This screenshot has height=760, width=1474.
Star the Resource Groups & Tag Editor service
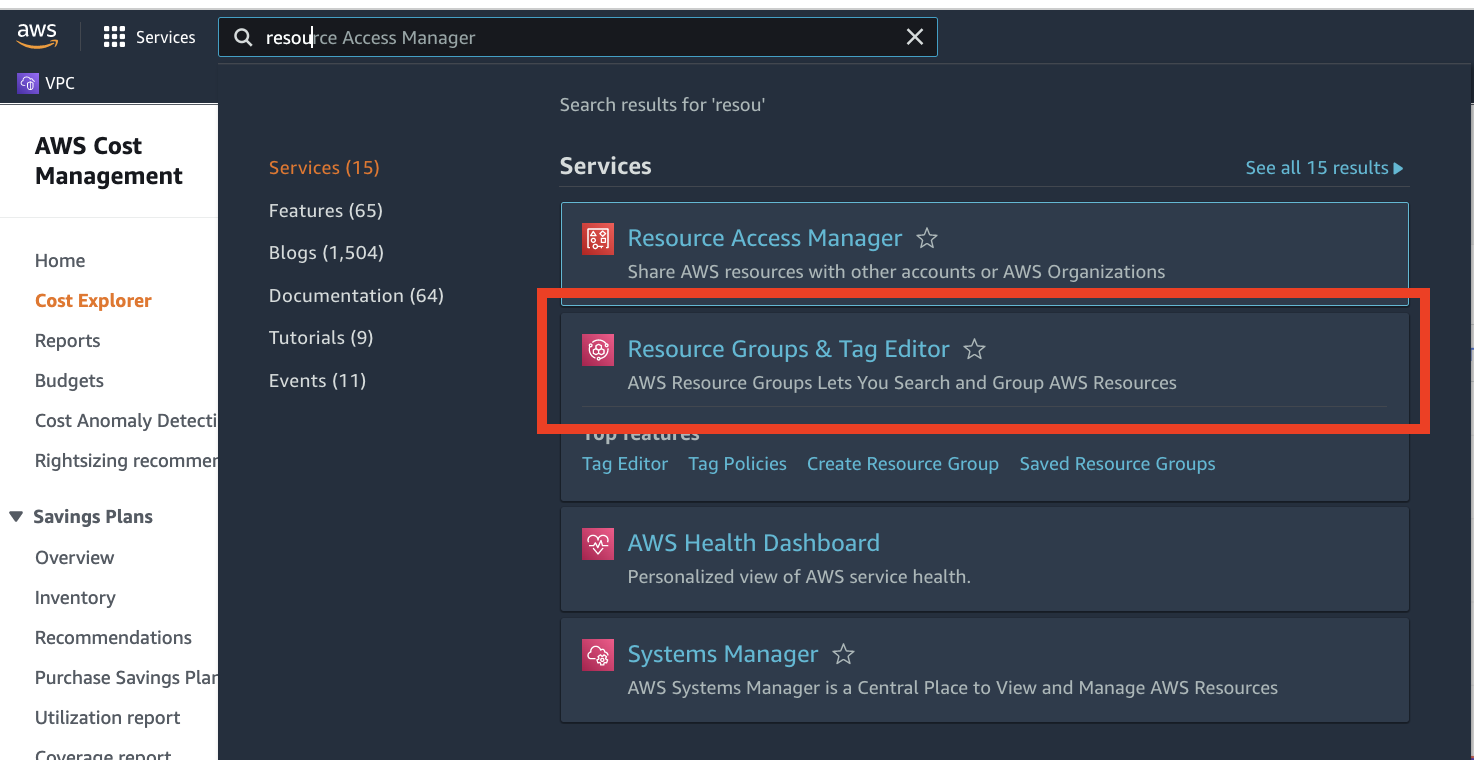974,349
